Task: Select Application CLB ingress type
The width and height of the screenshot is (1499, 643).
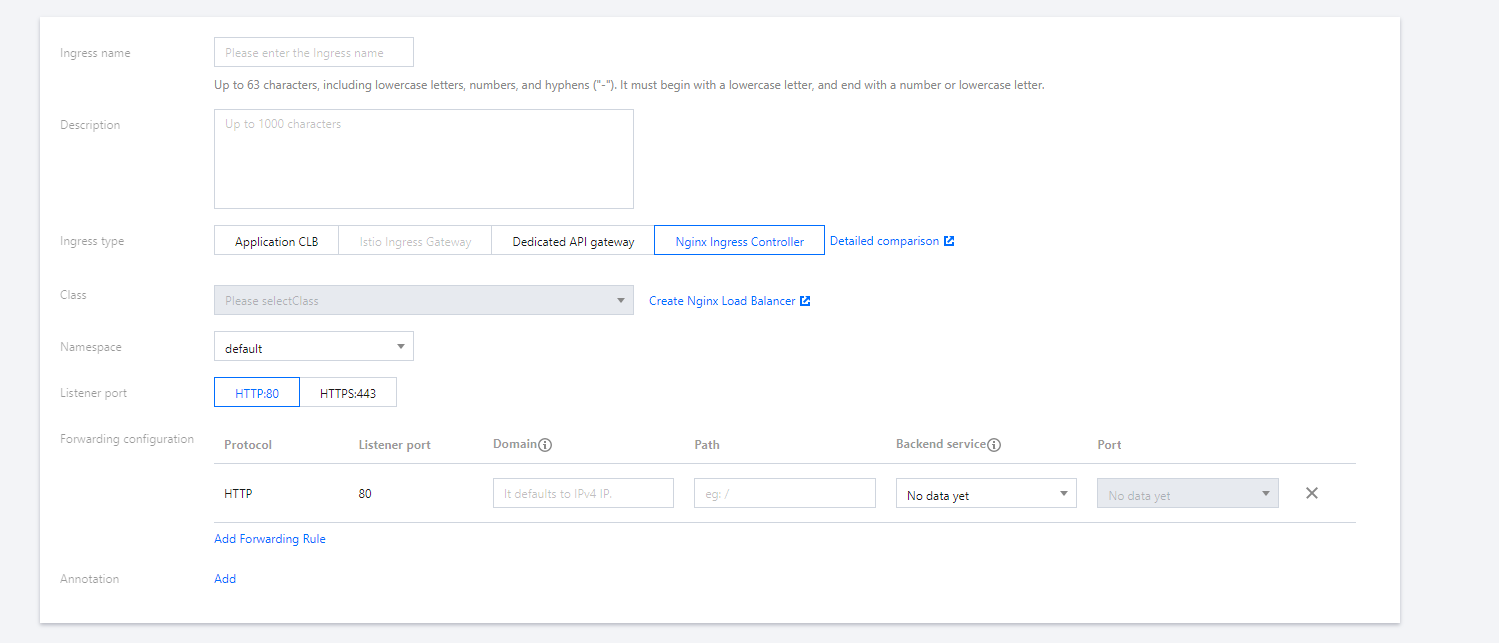Action: (x=276, y=241)
